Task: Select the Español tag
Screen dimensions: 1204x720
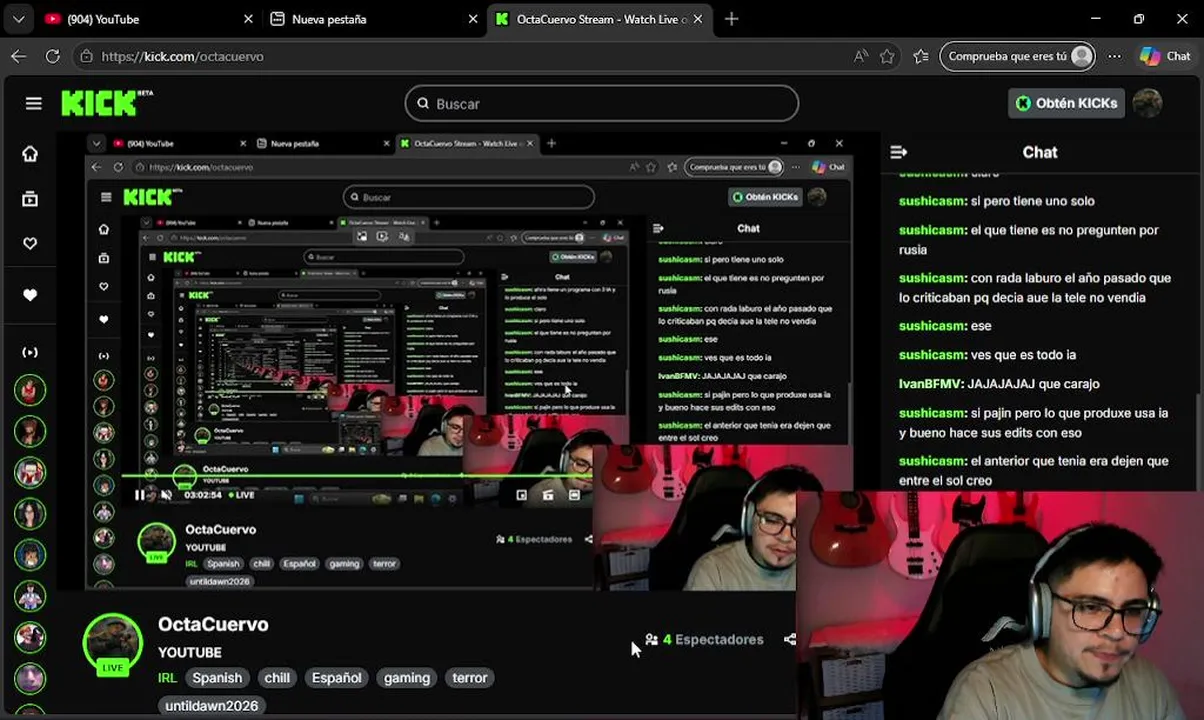Action: point(336,678)
